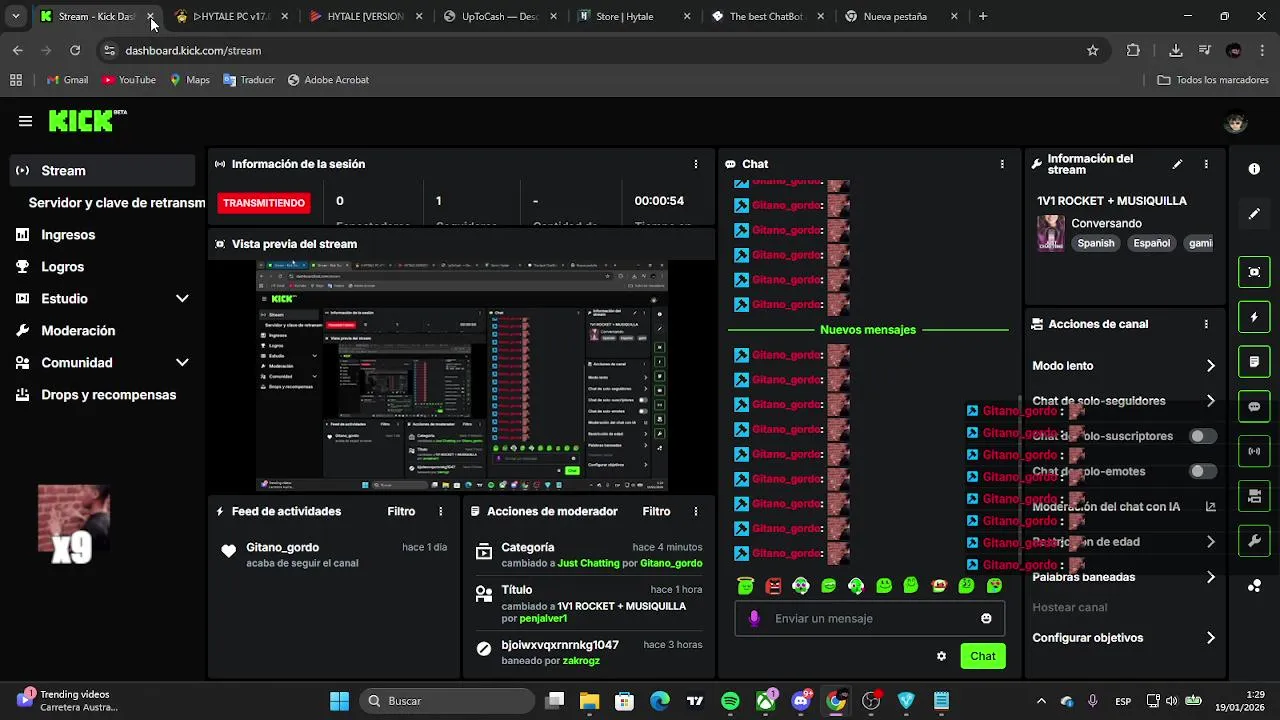1280x720 pixels.
Task: Open Restricción de edad chevron
Action: click(x=1210, y=542)
